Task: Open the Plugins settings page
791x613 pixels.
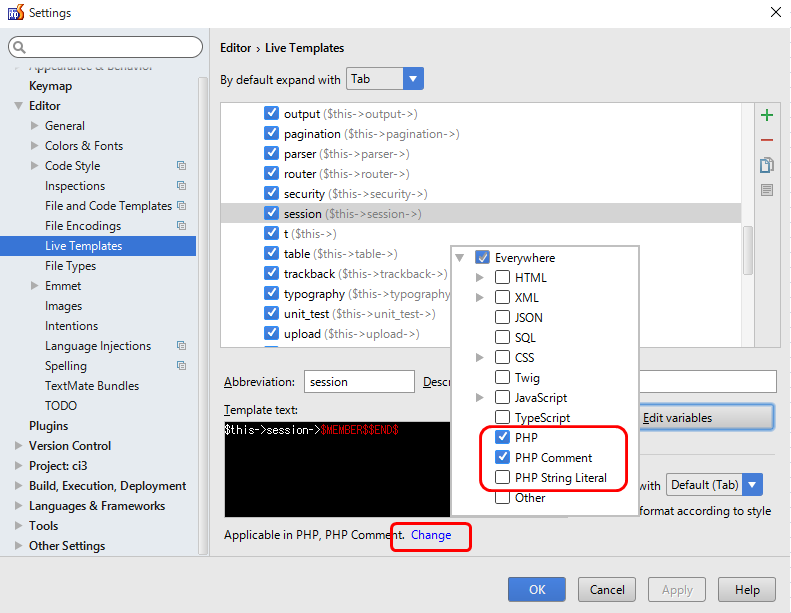Action: tap(48, 426)
